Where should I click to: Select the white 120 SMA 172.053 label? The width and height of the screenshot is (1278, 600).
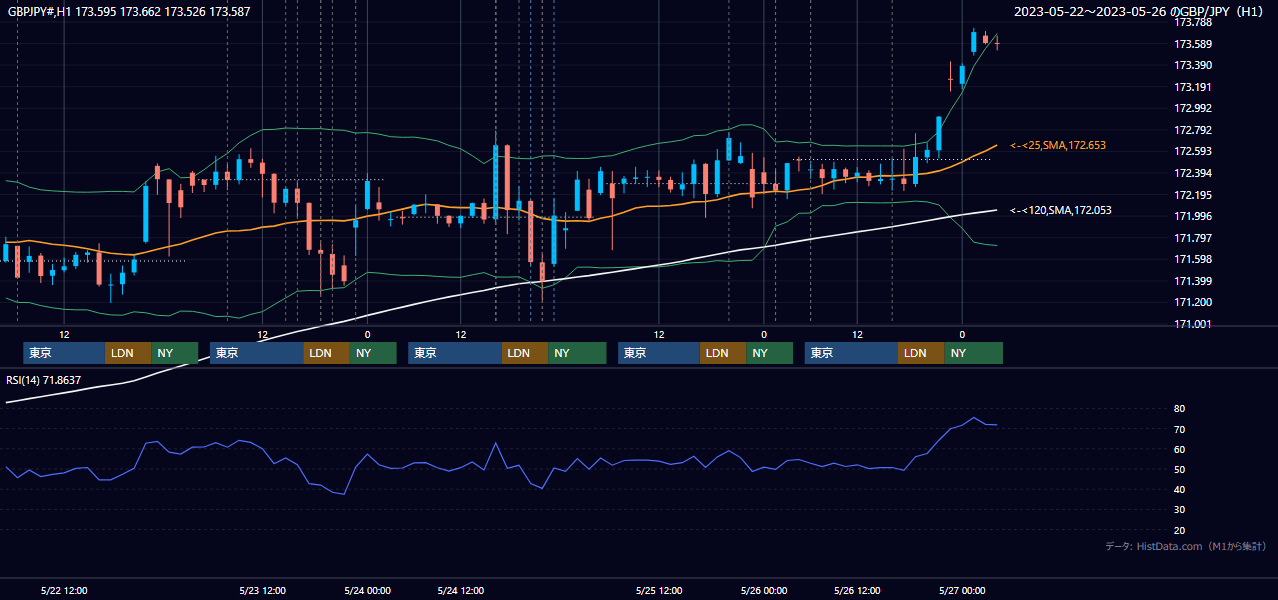1061,210
